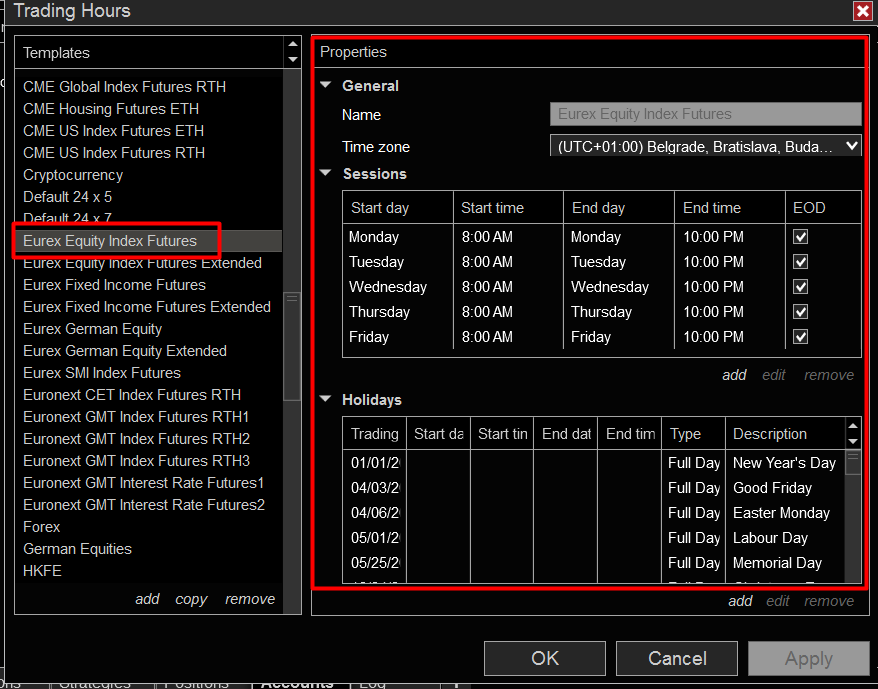Uncheck EOD for the Friday session
This screenshot has width=878, height=689.
(x=800, y=336)
